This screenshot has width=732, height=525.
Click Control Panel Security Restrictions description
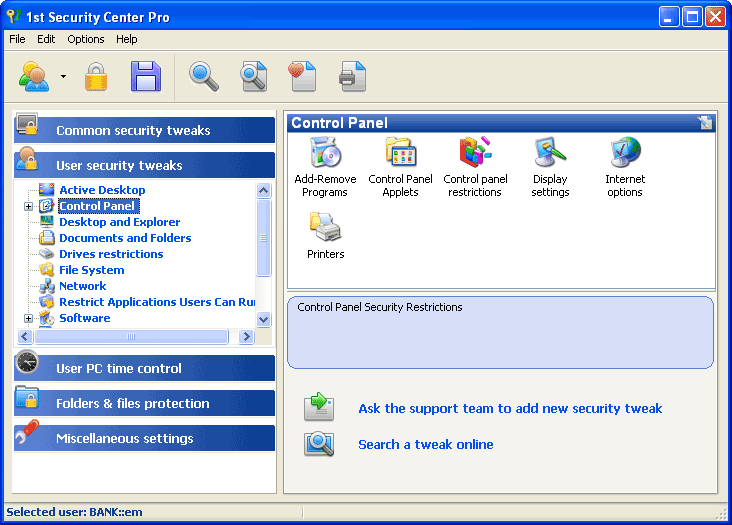point(380,307)
